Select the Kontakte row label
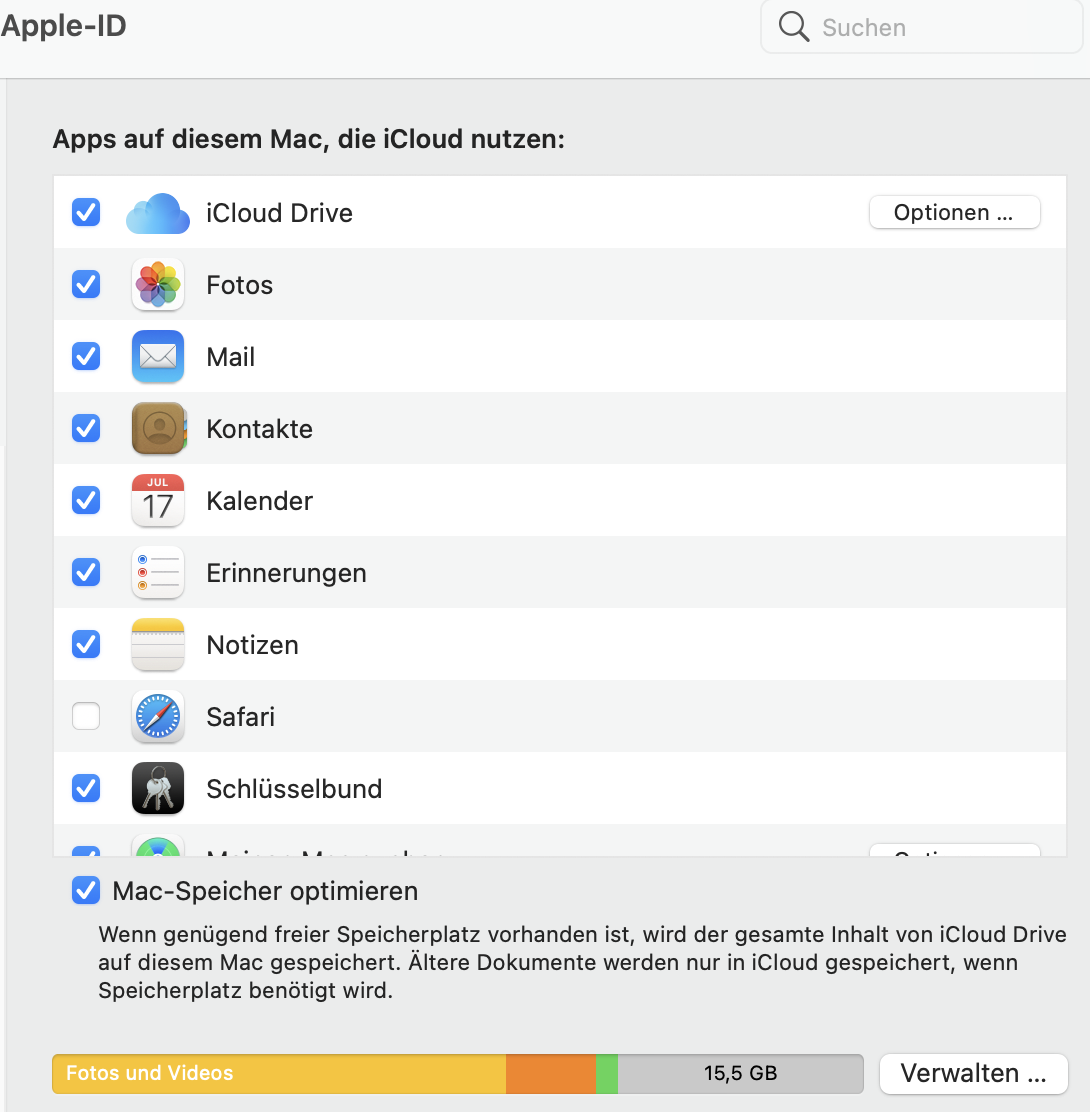The width and height of the screenshot is (1090, 1112). click(x=260, y=429)
